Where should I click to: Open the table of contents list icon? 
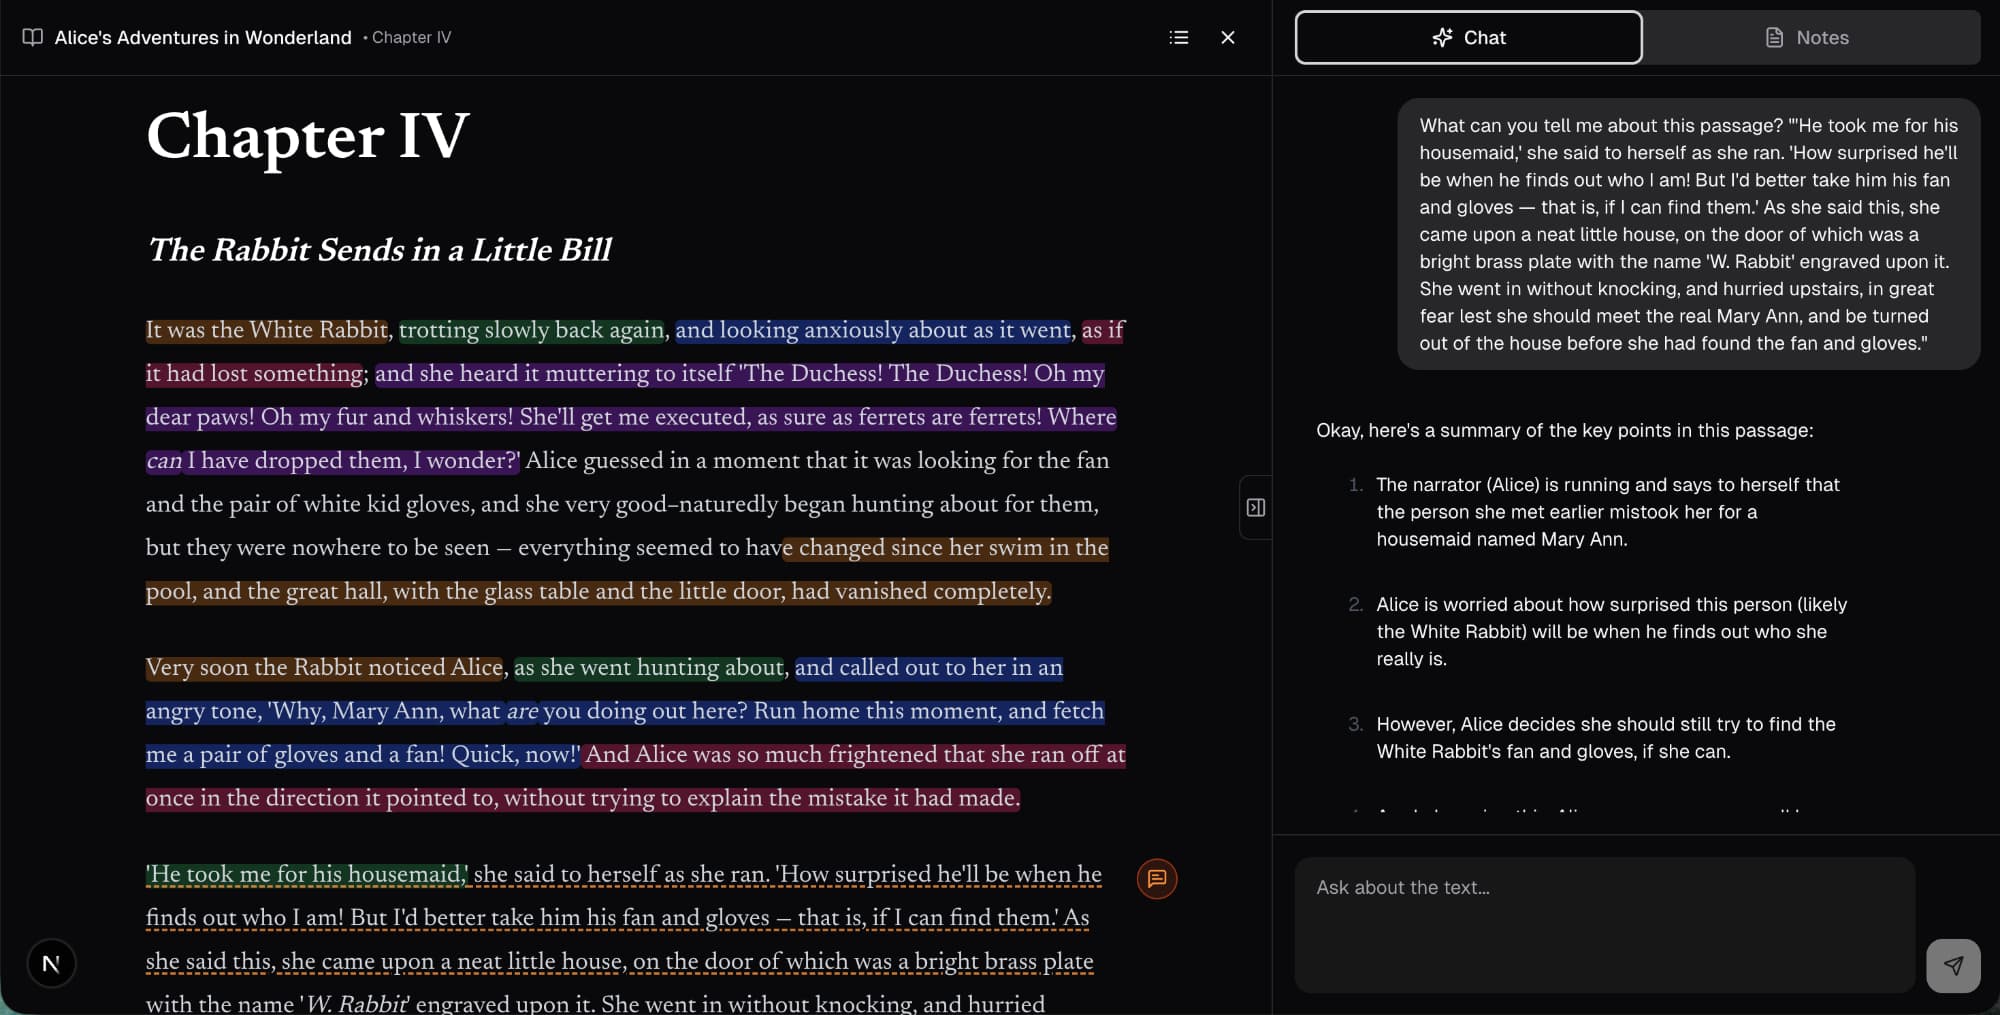point(1179,37)
